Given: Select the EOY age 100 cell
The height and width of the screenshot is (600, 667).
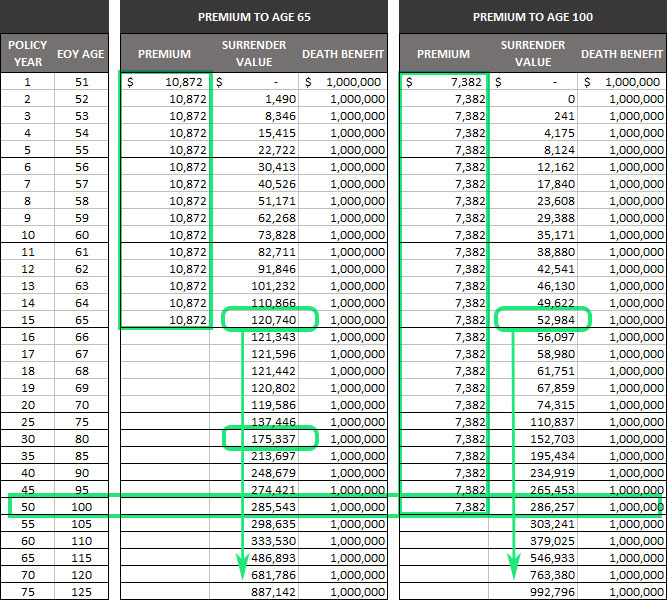Looking at the screenshot, I should (x=81, y=507).
